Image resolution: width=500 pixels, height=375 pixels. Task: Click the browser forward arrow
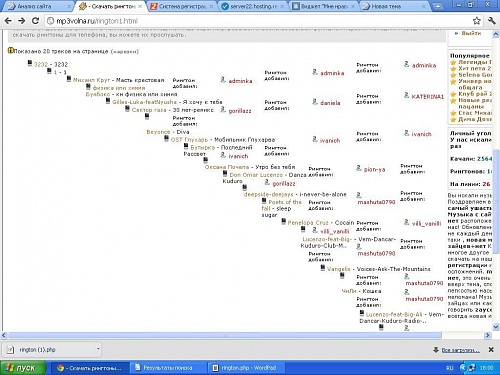point(22,21)
